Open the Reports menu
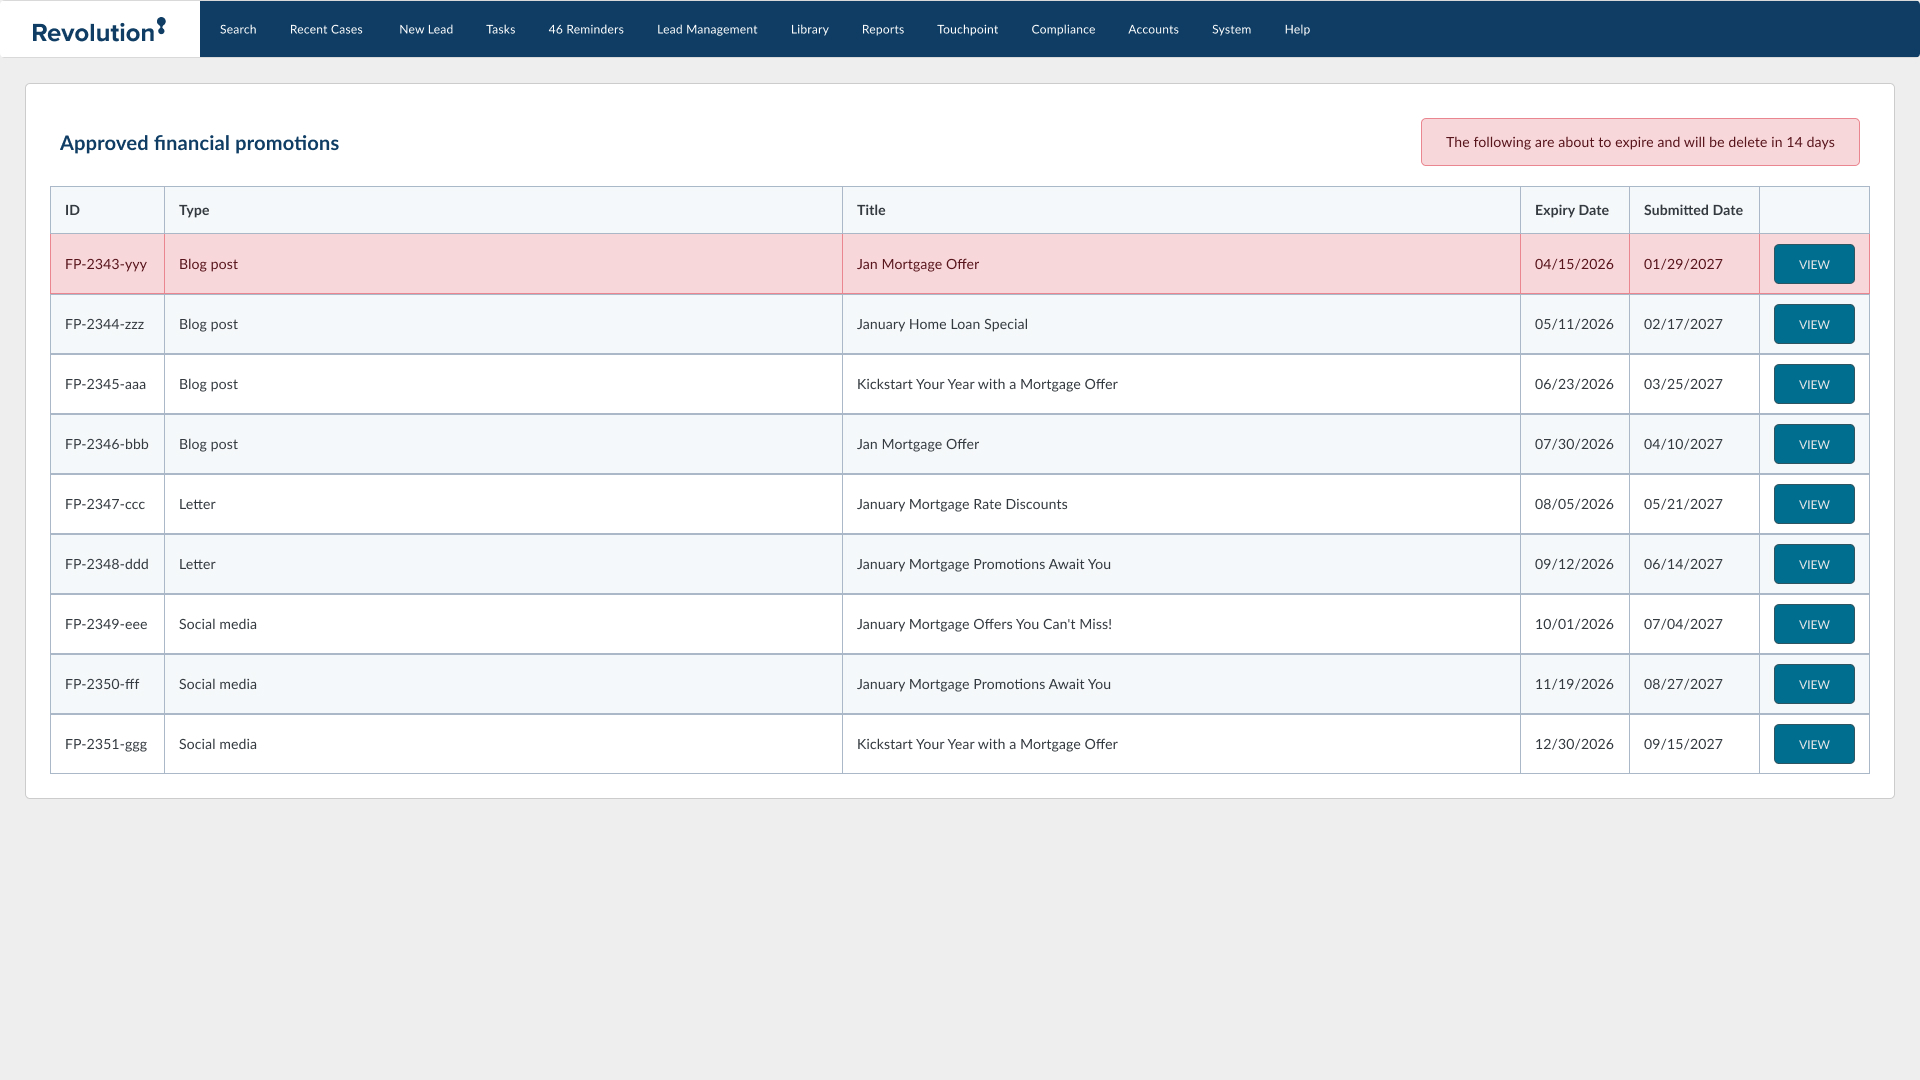The width and height of the screenshot is (1920, 1080). (x=883, y=29)
